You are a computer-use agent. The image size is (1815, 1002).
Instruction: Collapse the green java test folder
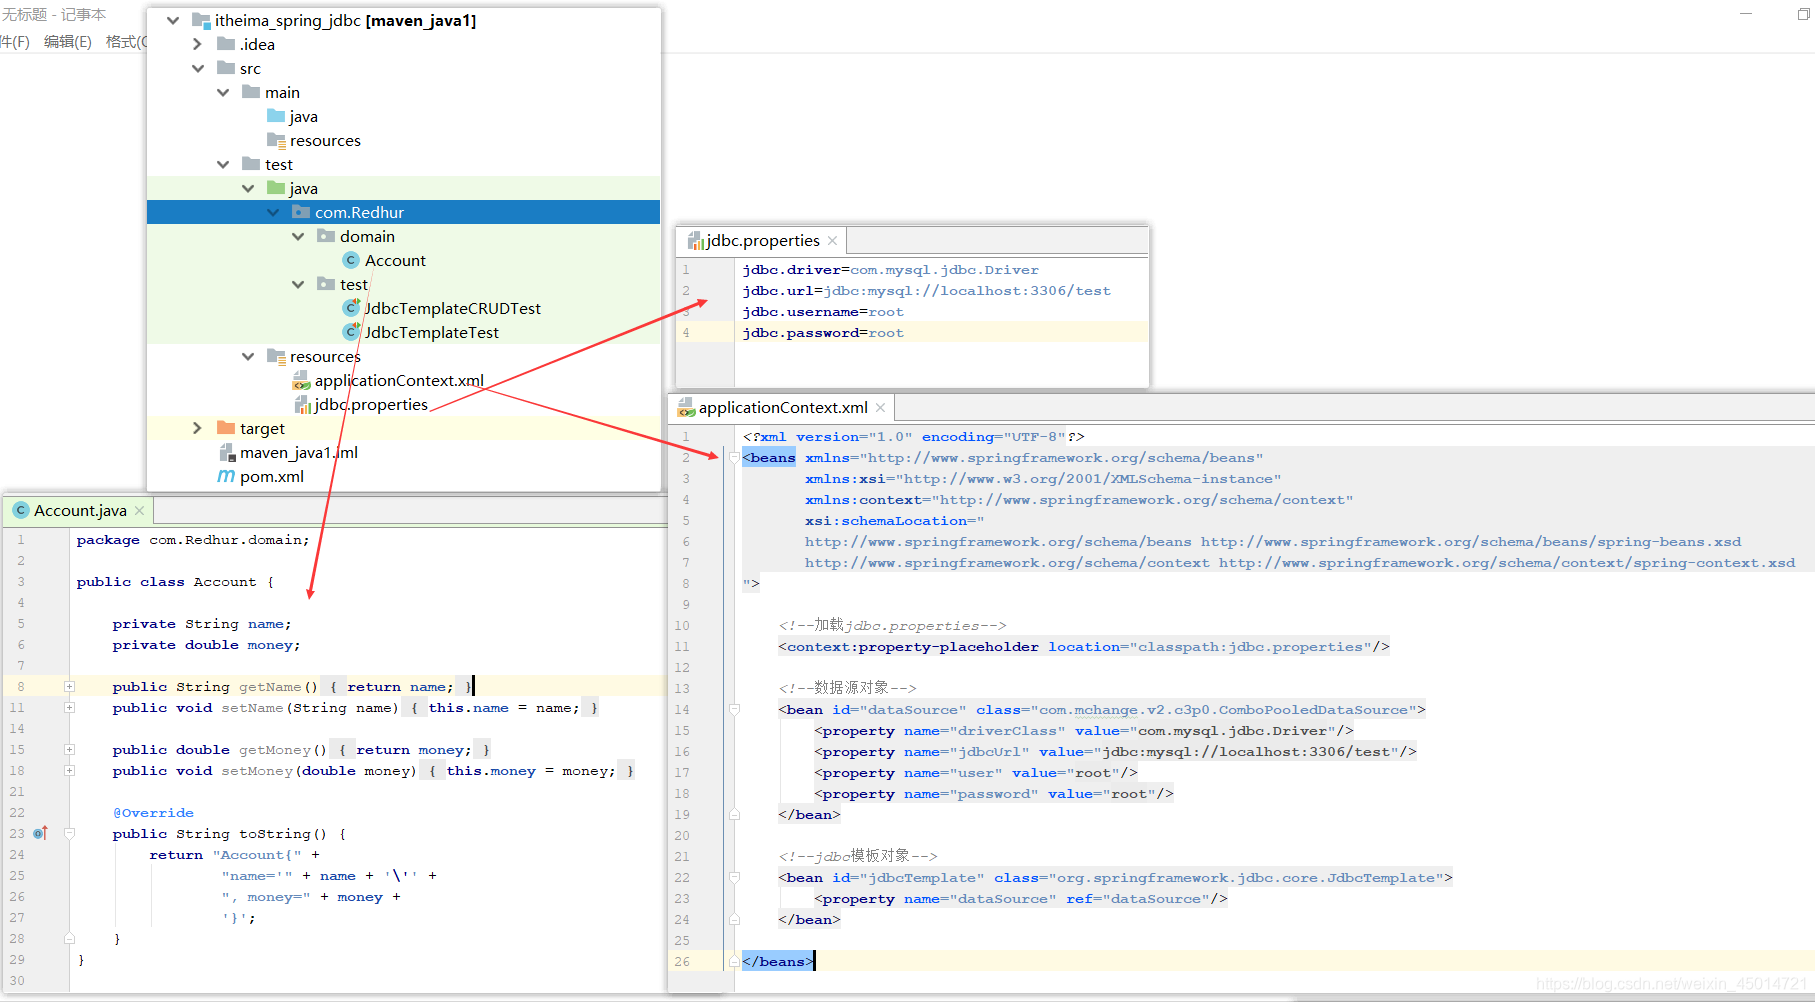[x=248, y=188]
